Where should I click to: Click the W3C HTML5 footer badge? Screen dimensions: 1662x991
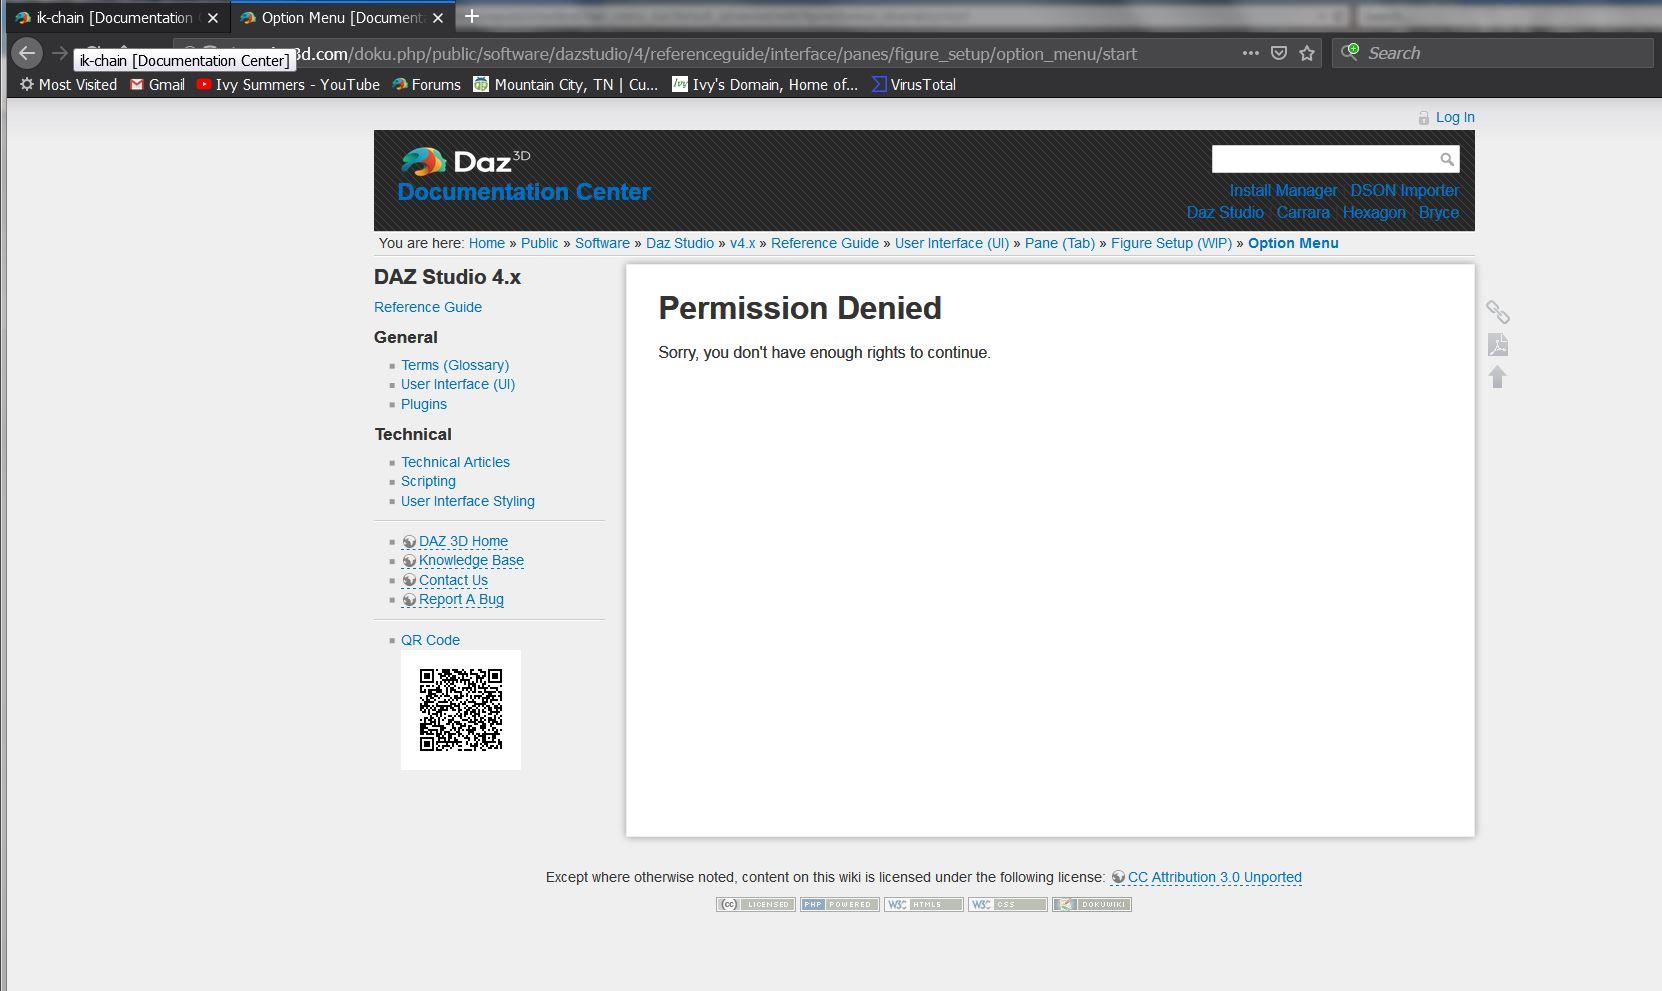pyautogui.click(x=924, y=904)
